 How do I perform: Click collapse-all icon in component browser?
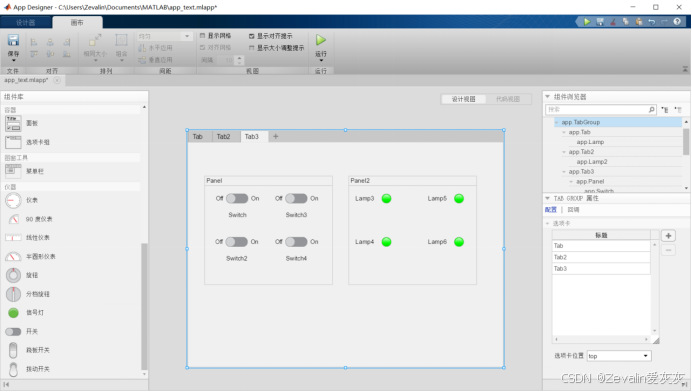[x=678, y=109]
